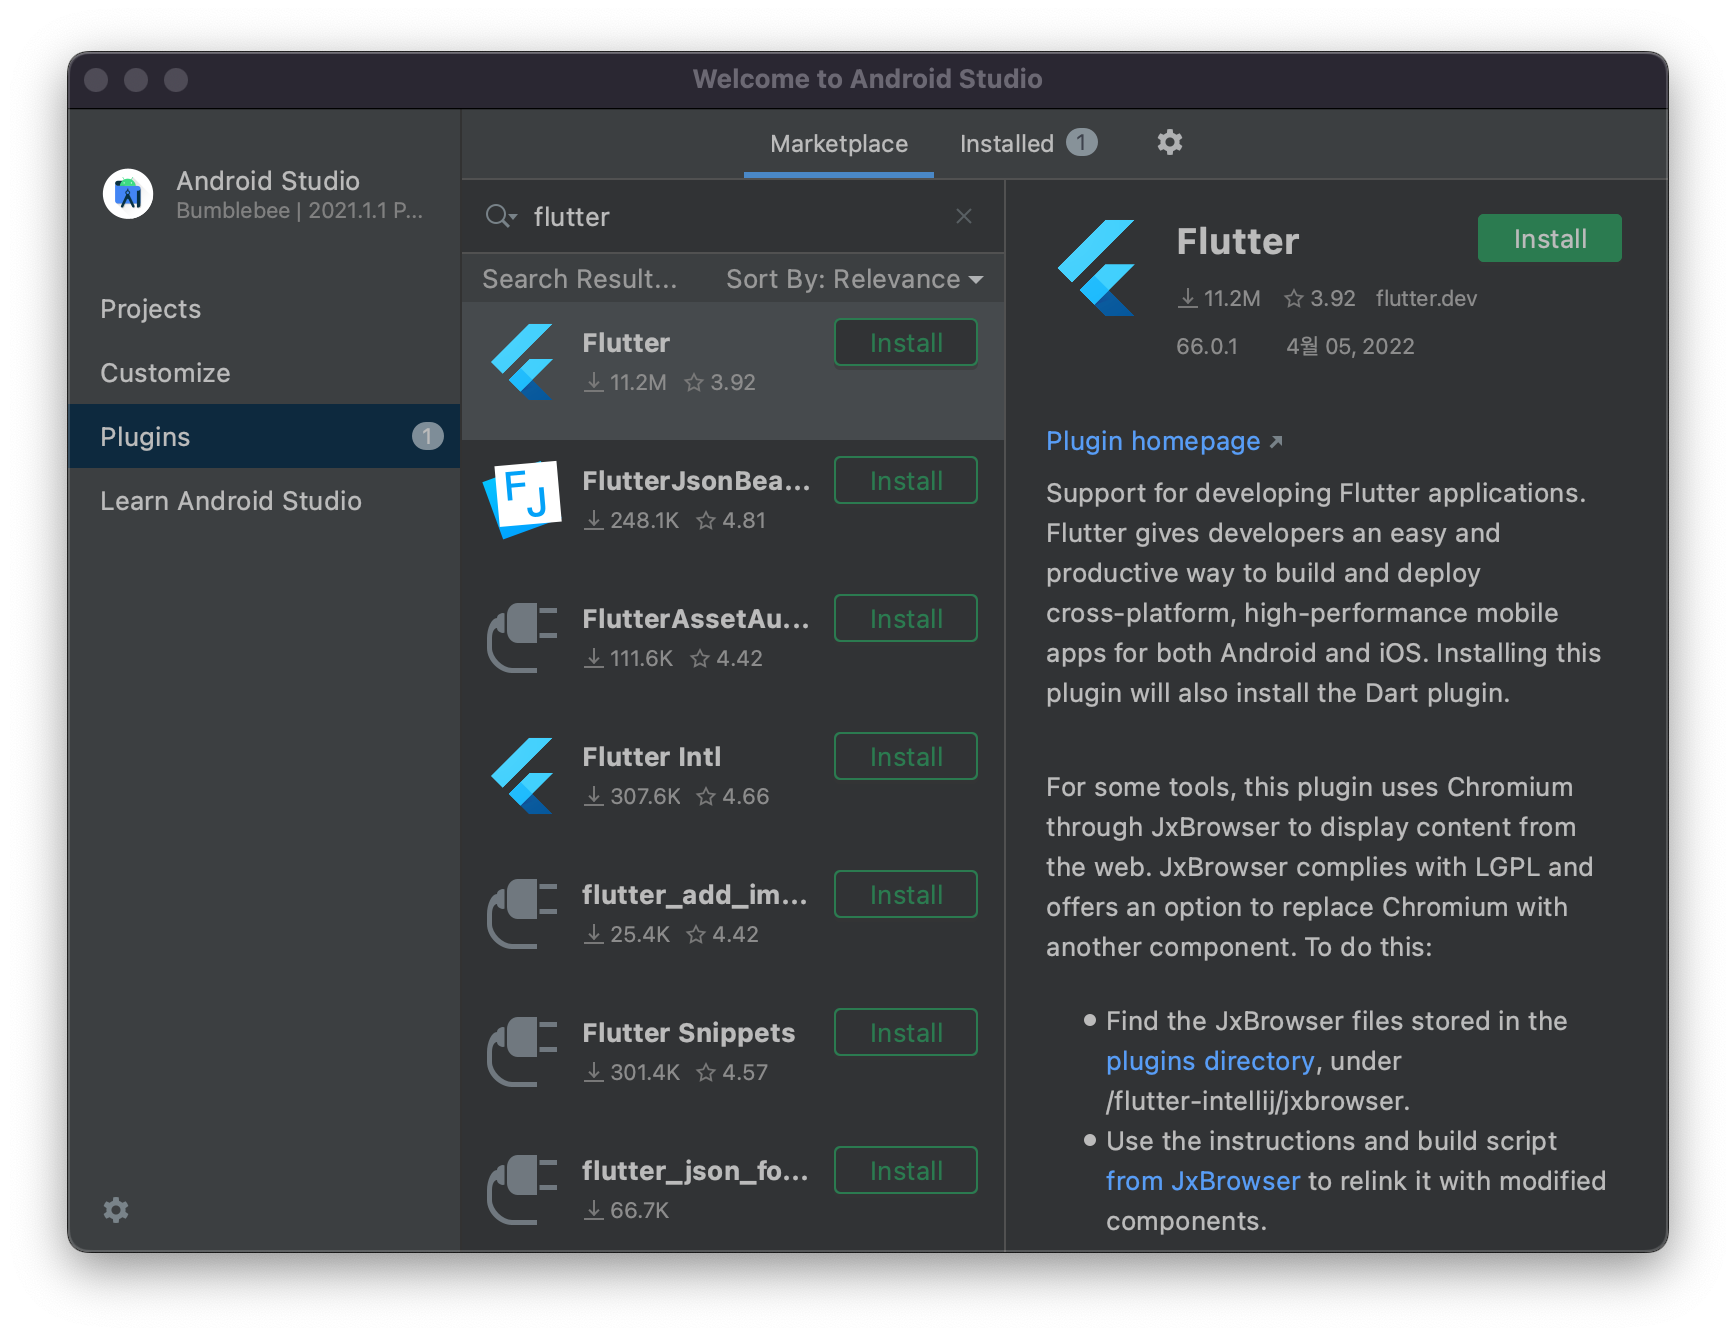Click the flutter_add_im plug icon
The width and height of the screenshot is (1736, 1336).
(x=522, y=914)
